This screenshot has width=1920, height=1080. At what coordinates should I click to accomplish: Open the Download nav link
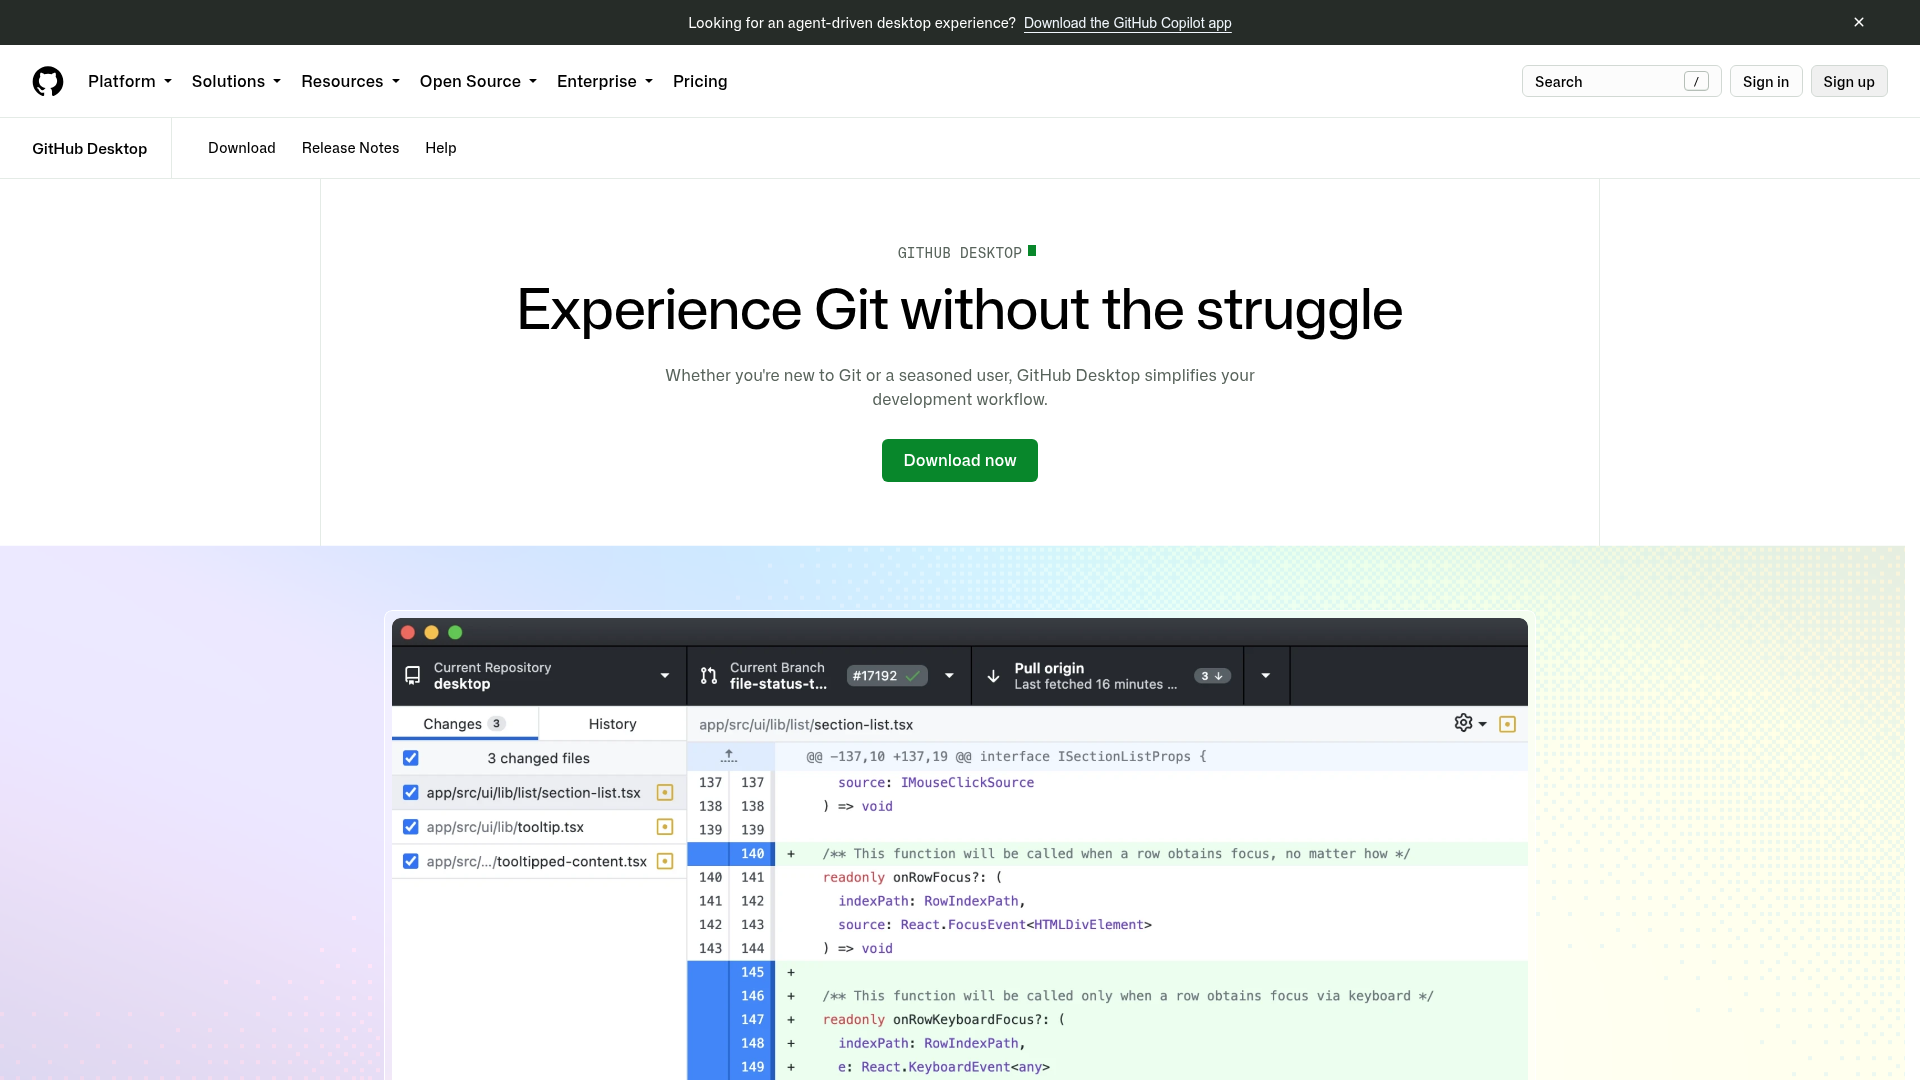click(x=242, y=148)
